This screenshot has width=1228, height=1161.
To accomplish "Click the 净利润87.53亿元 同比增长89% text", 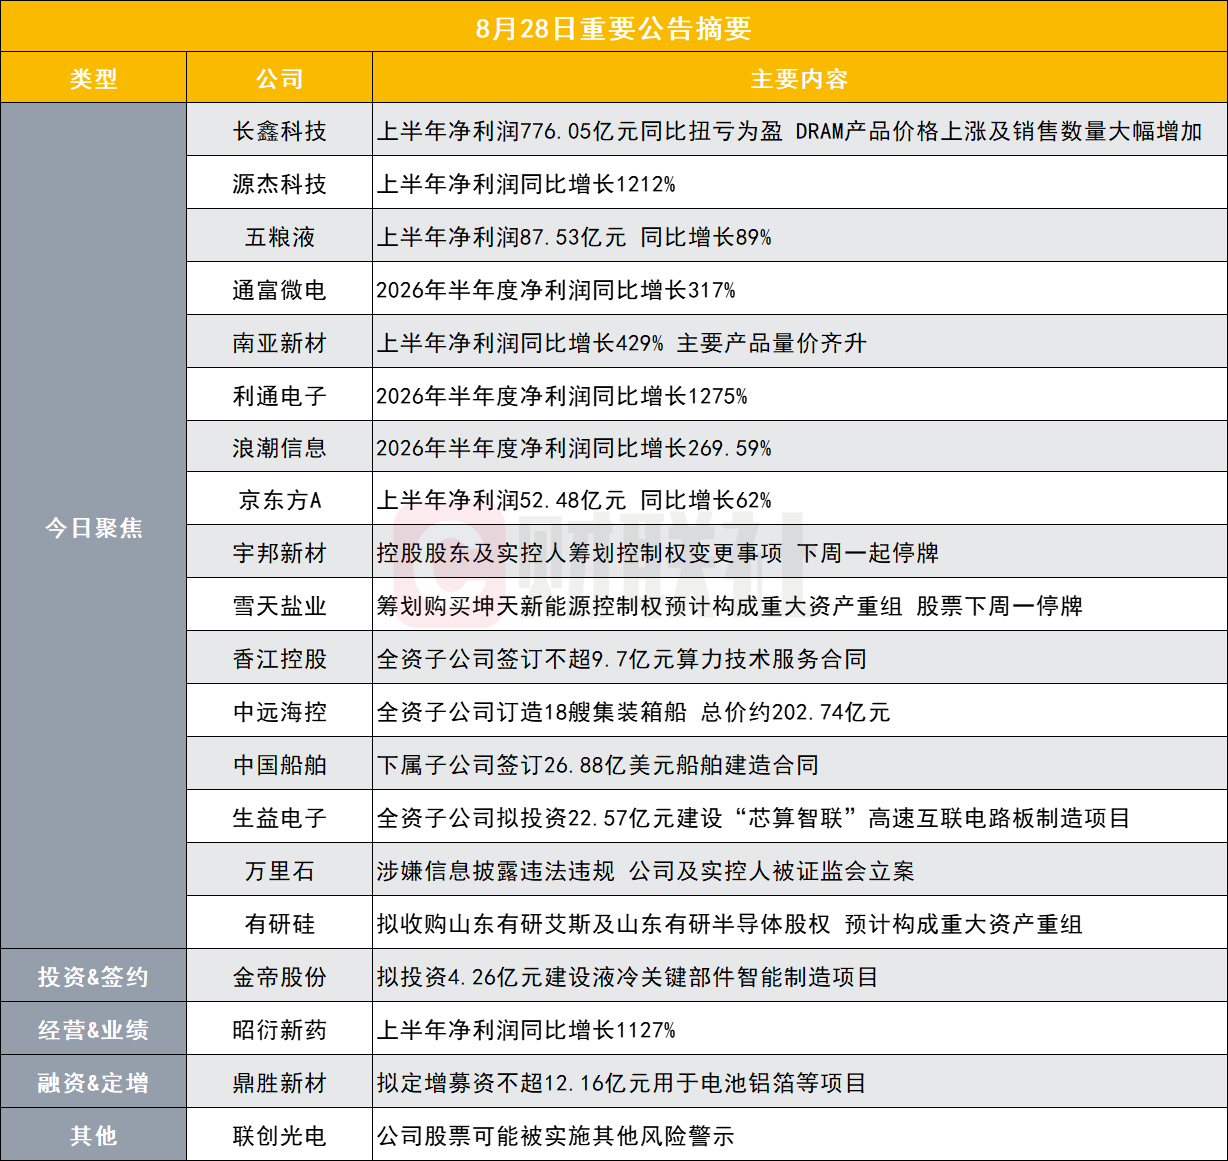I will 574,237.
